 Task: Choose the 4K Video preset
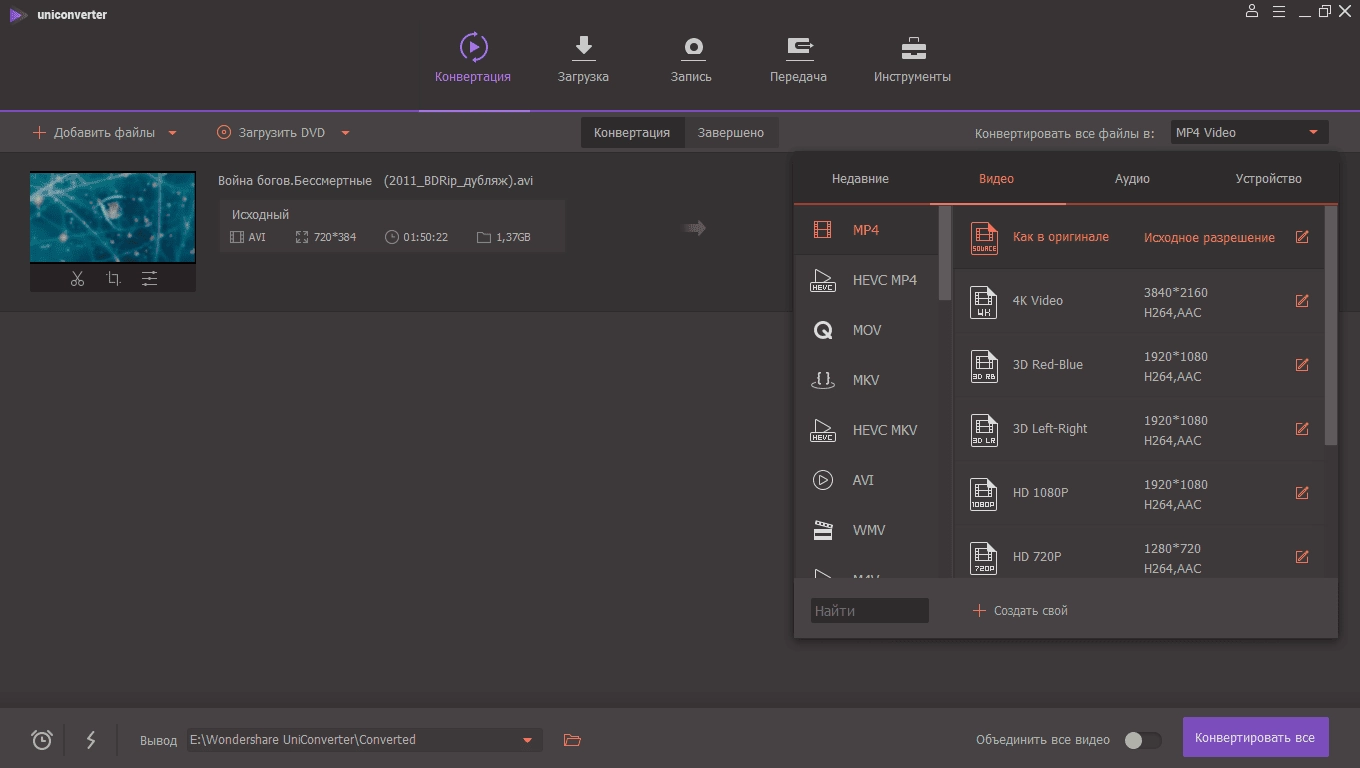tap(1138, 301)
